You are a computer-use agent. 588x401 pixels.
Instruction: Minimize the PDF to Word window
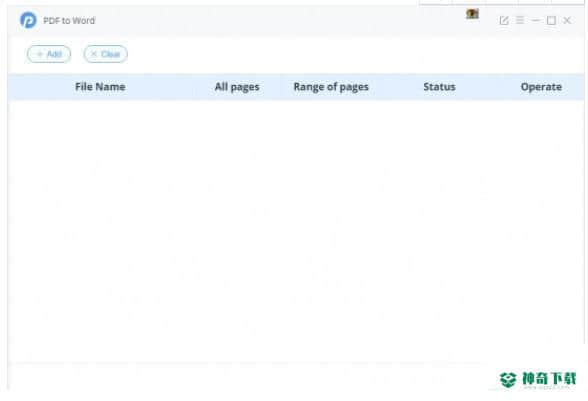pyautogui.click(x=536, y=20)
